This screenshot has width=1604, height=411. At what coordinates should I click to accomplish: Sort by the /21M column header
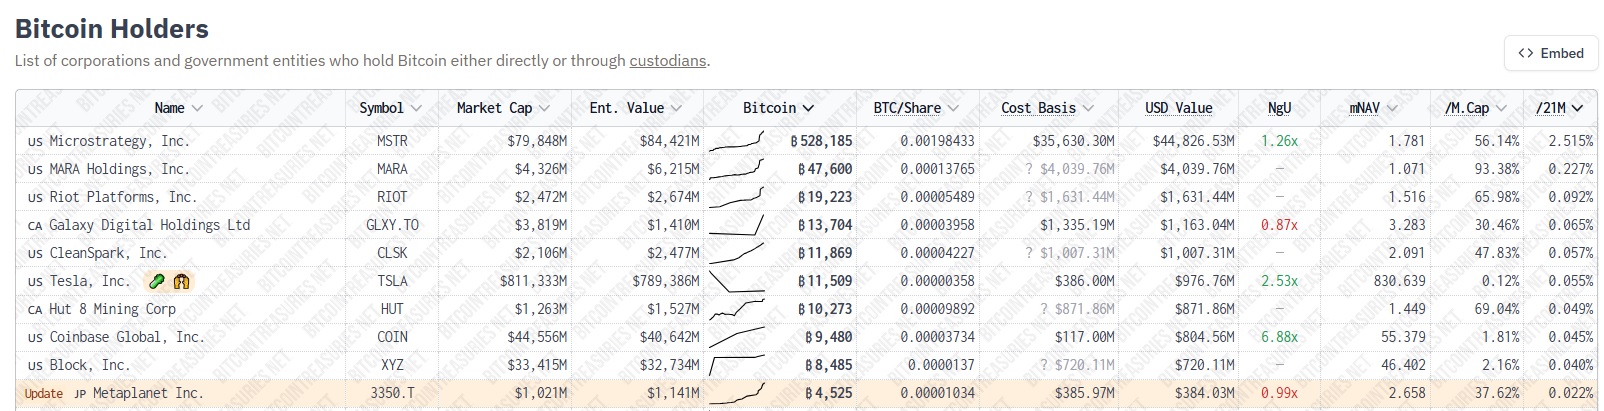pyautogui.click(x=1560, y=108)
